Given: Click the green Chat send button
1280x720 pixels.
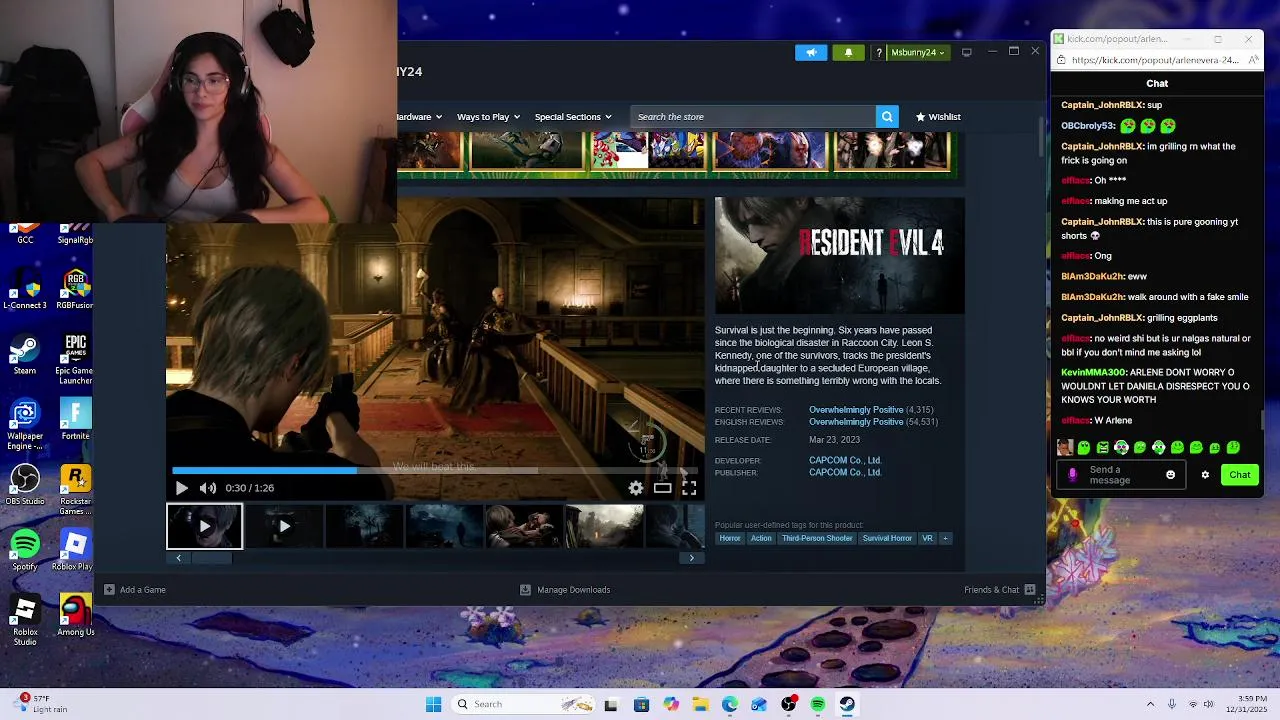Looking at the screenshot, I should pos(1240,475).
